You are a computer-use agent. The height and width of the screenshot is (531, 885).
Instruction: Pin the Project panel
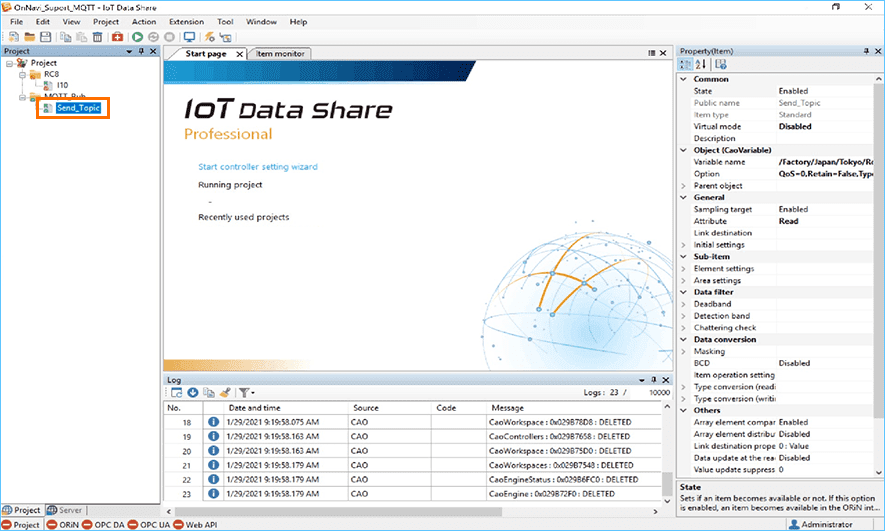click(141, 51)
